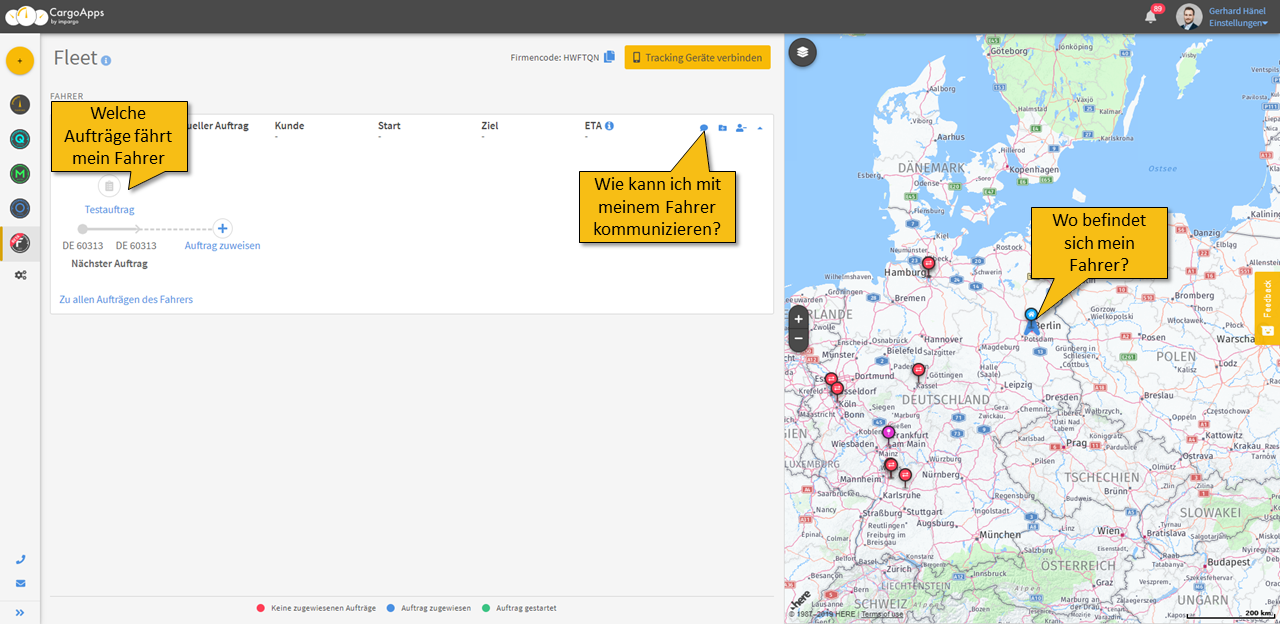Show the Fleet info tooltip icon

(106, 61)
